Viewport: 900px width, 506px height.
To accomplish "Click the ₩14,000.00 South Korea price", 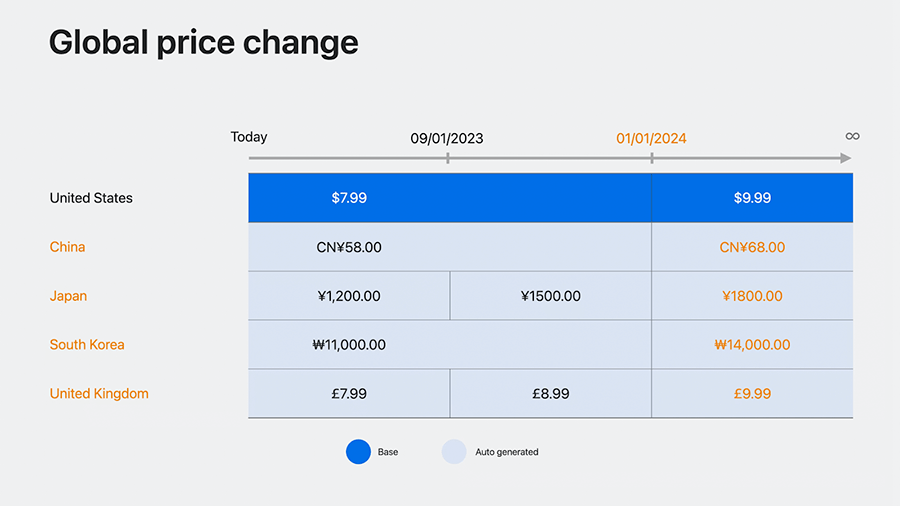I will [x=752, y=344].
